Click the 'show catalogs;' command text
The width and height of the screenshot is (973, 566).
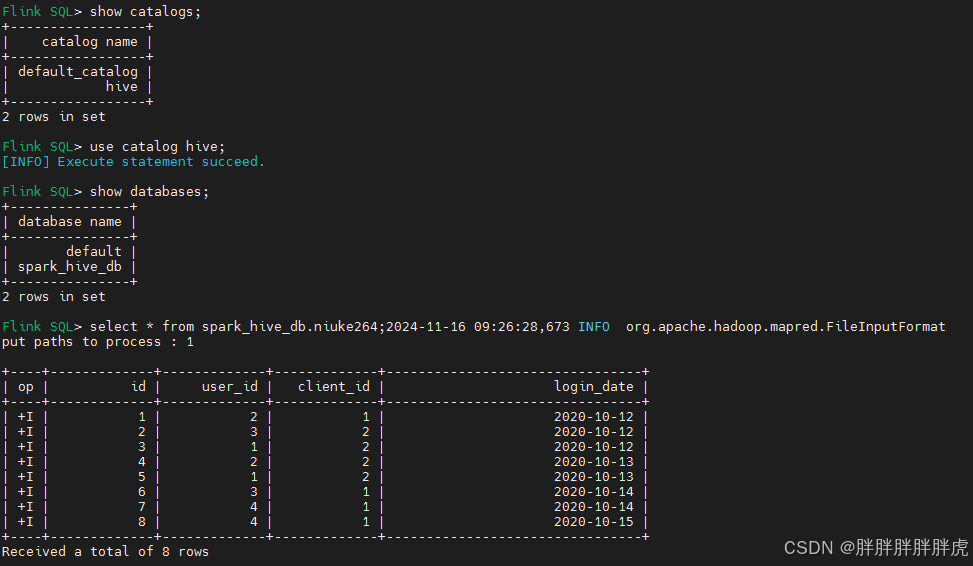(x=145, y=12)
